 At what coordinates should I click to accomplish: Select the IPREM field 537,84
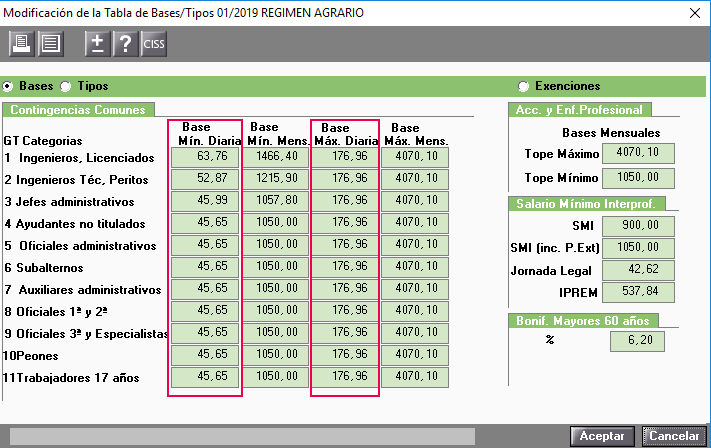coord(638,292)
